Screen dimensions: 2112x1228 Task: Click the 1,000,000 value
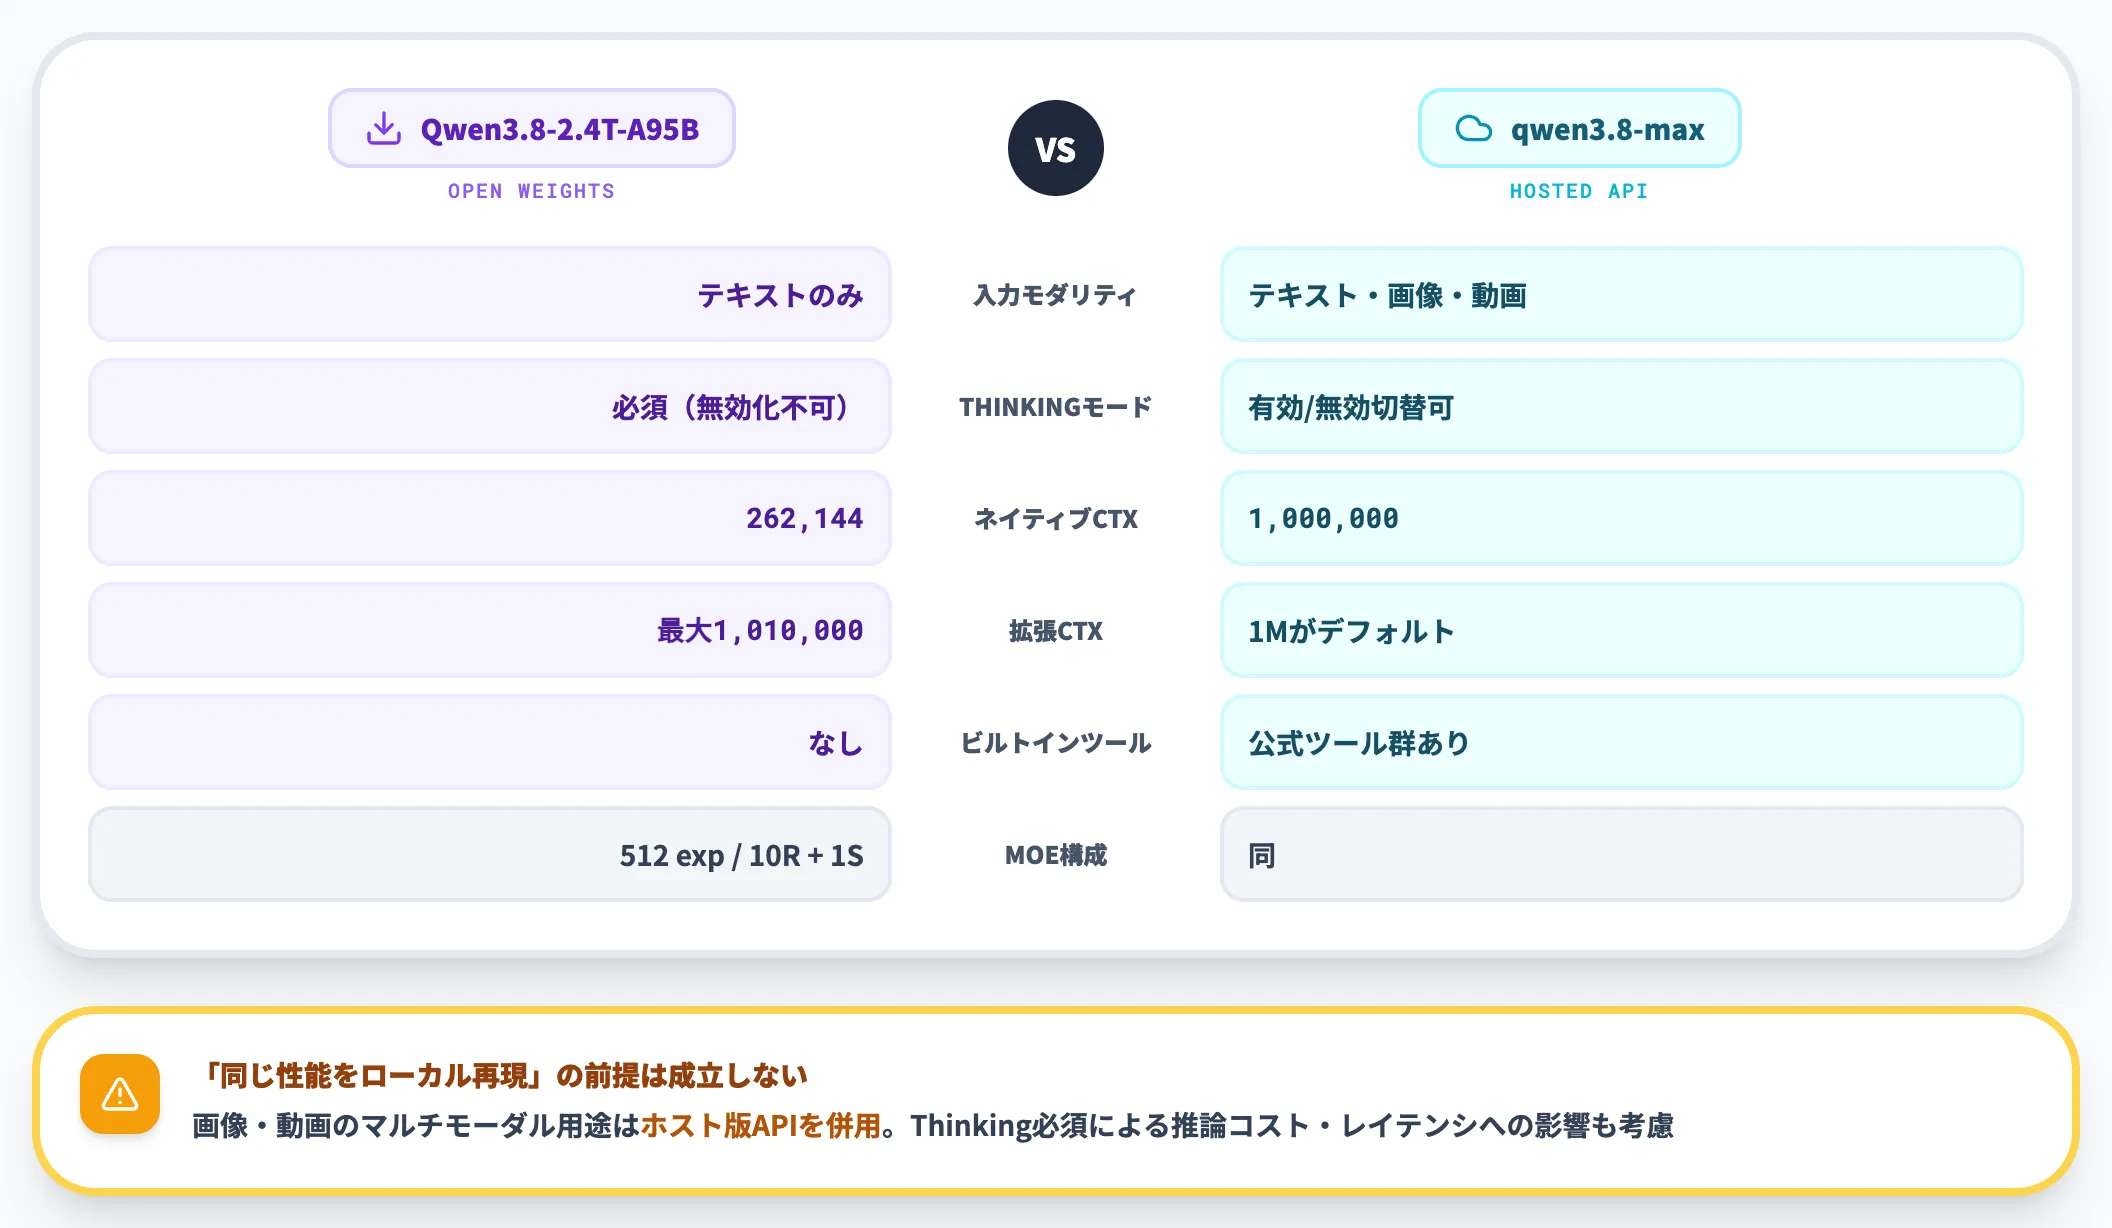point(1323,519)
